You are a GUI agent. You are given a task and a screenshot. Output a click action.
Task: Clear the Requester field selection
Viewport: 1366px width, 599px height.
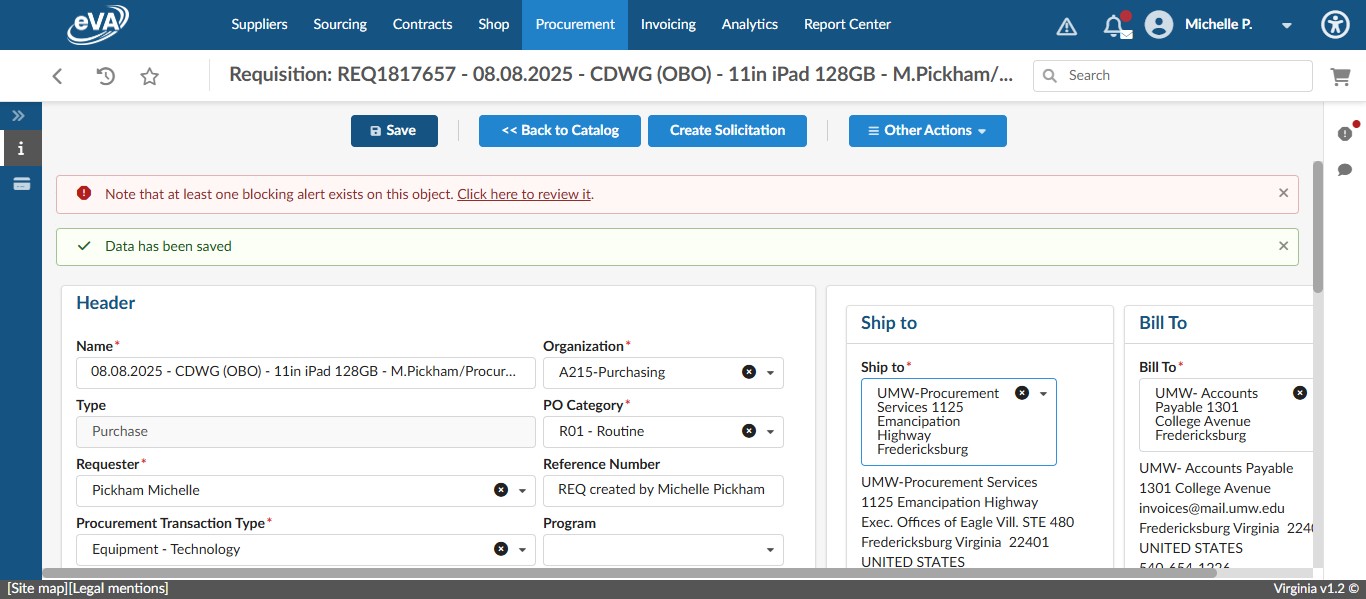click(501, 490)
